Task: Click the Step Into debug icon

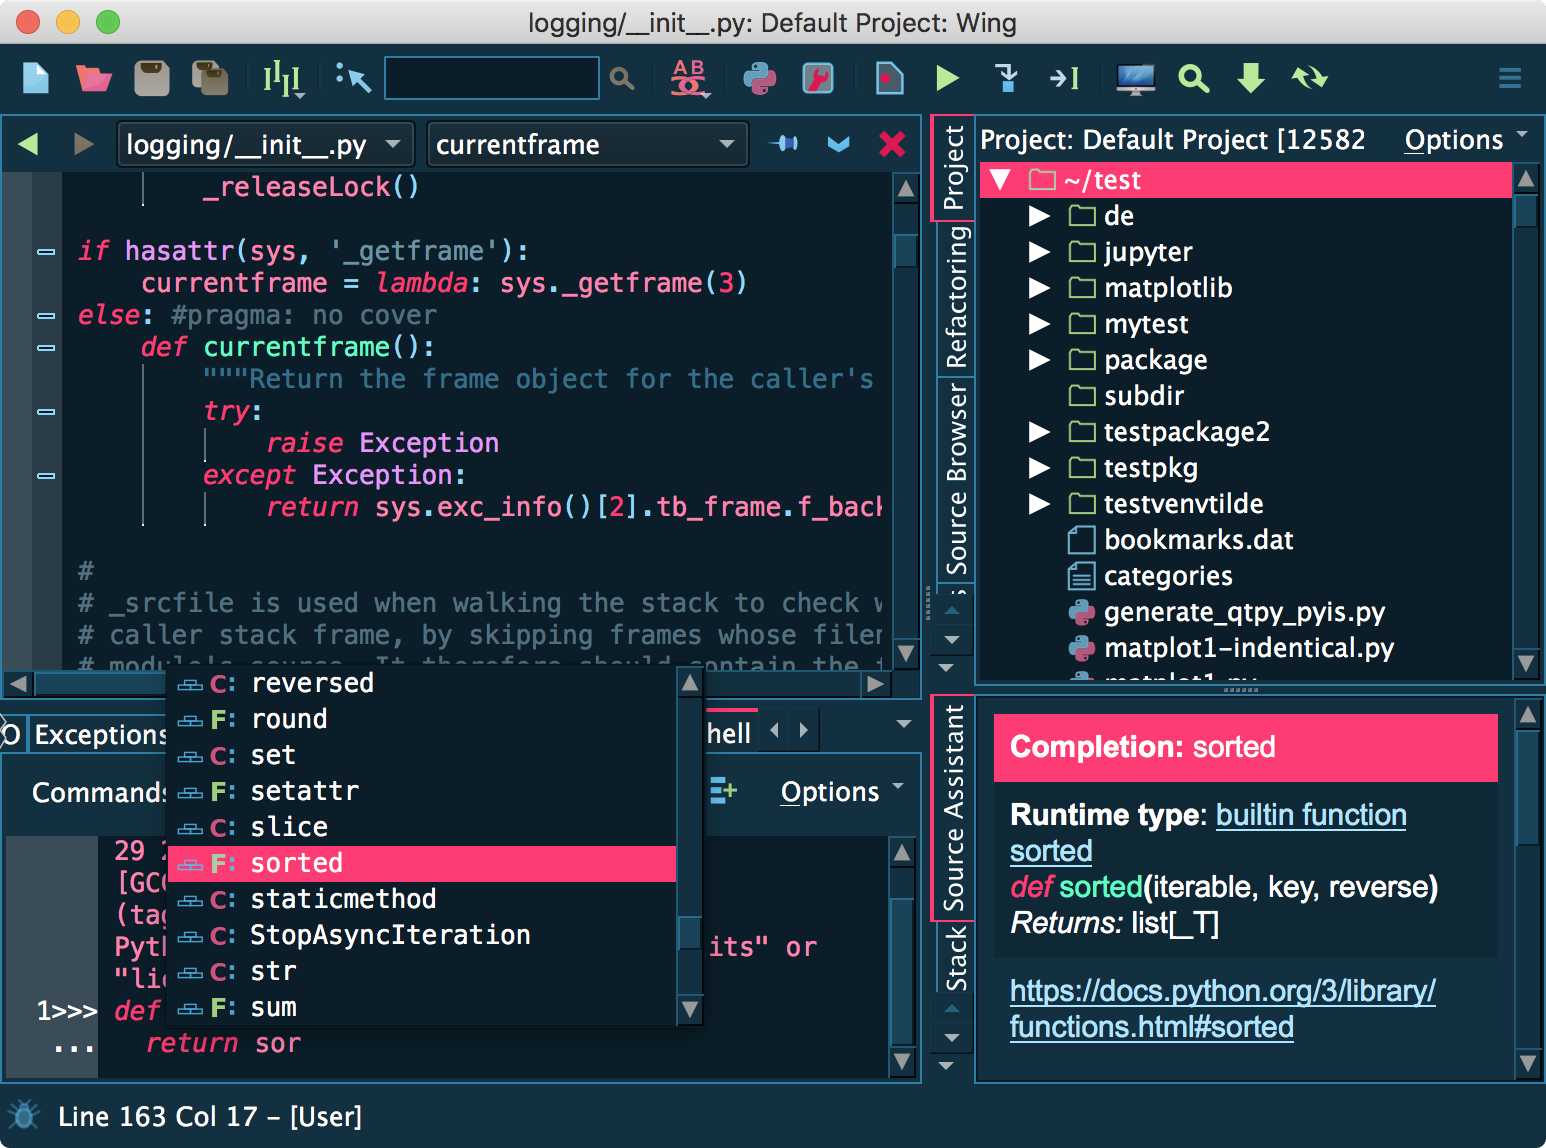Action: click(x=1007, y=78)
